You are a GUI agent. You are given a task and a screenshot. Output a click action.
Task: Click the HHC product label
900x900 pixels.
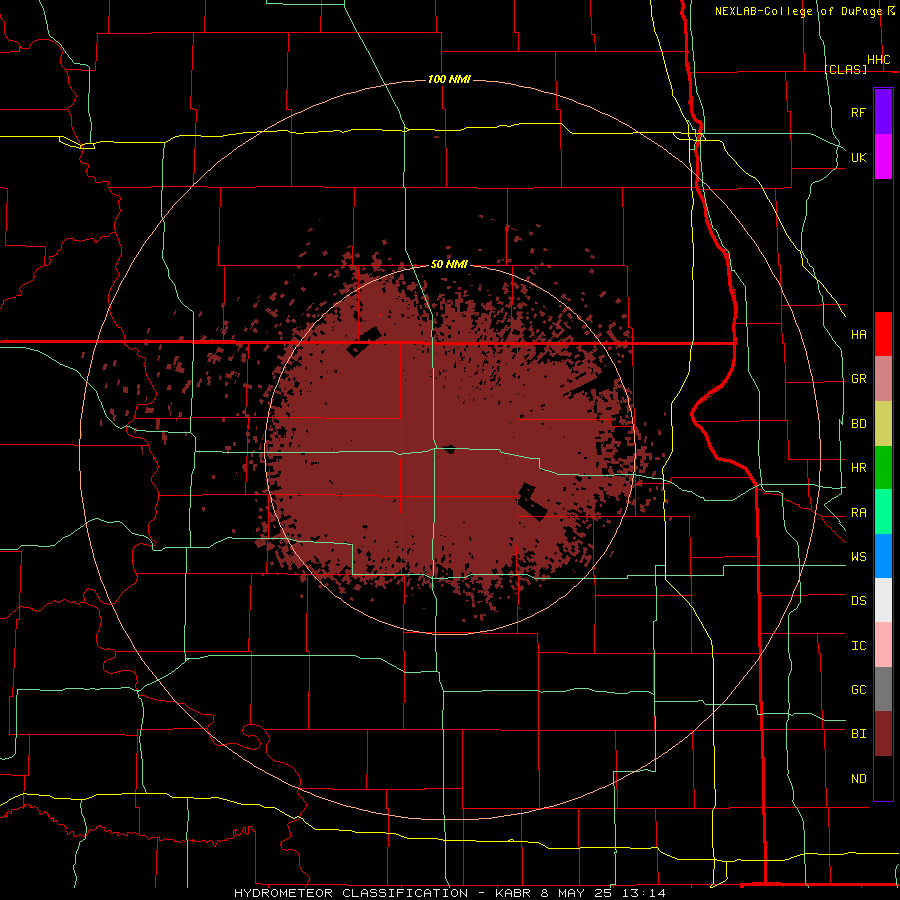click(x=878, y=60)
